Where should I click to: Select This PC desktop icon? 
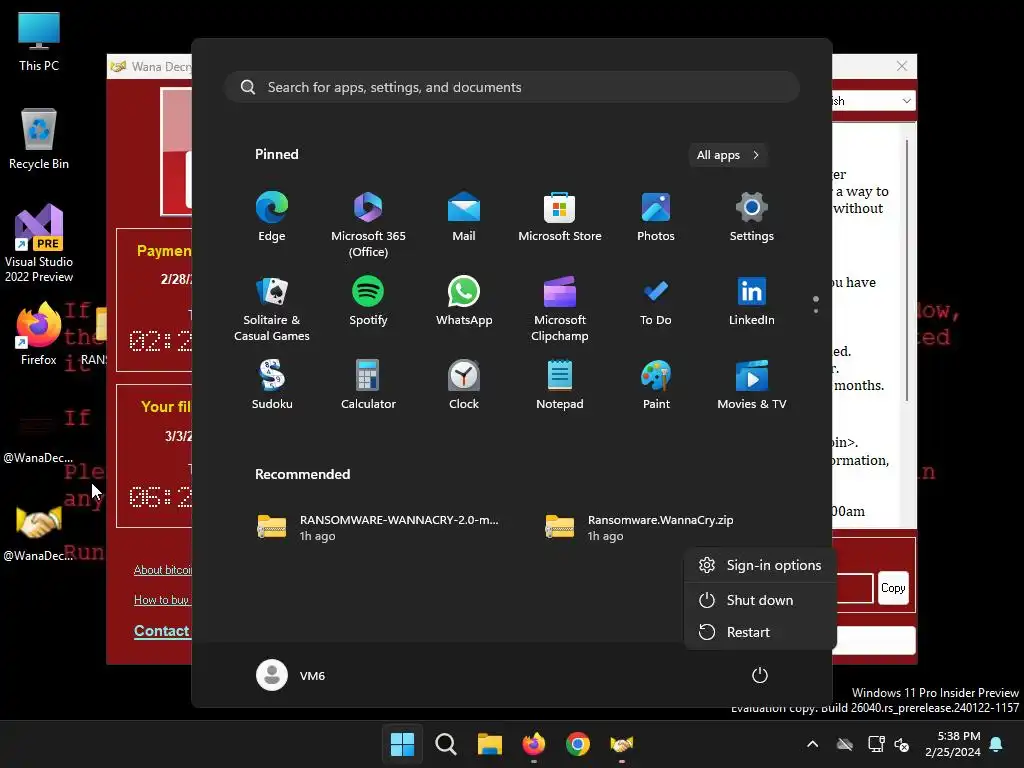pyautogui.click(x=39, y=42)
